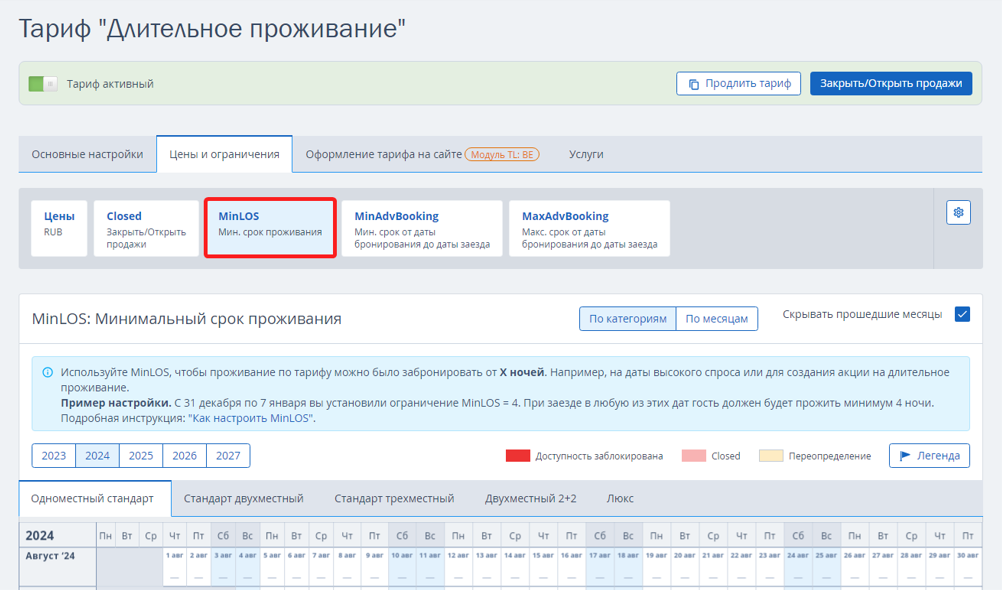This screenshot has height=590, width=1002.
Task: Select the Closed restriction card
Action: [x=146, y=228]
